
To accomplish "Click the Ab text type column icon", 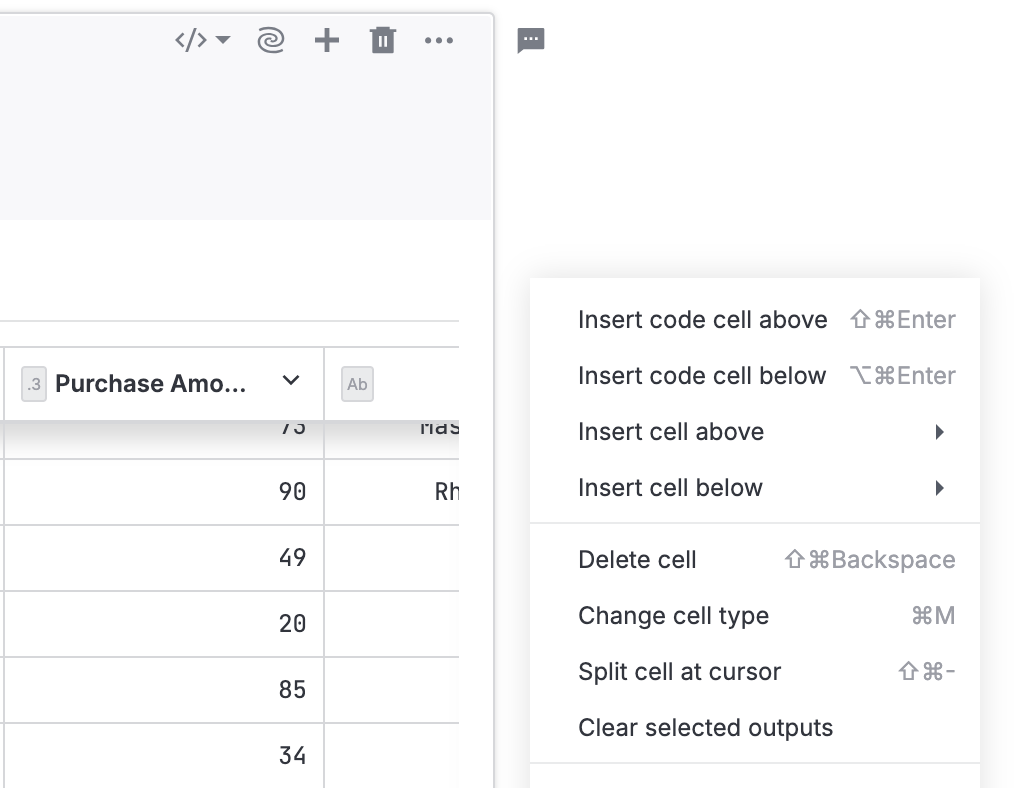I will click(x=357, y=384).
